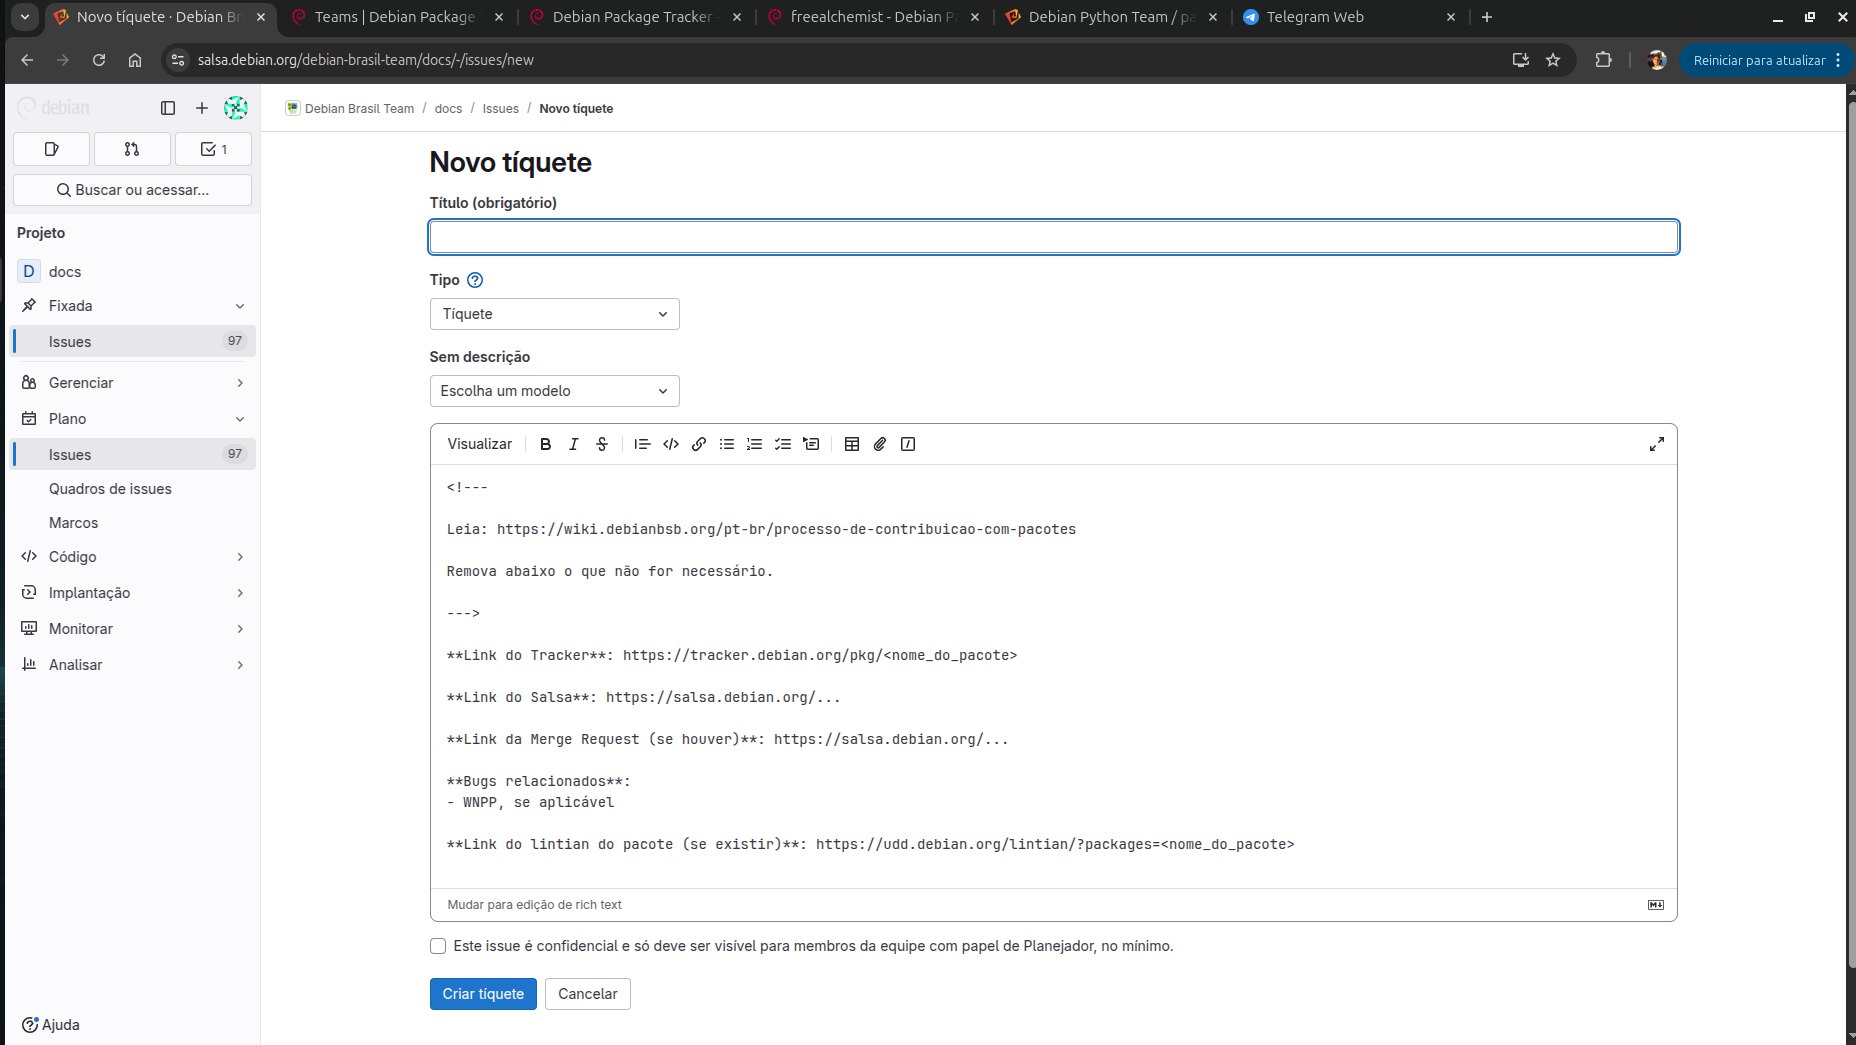
Task: Toggle the sidebar collapse button
Action: (x=168, y=108)
